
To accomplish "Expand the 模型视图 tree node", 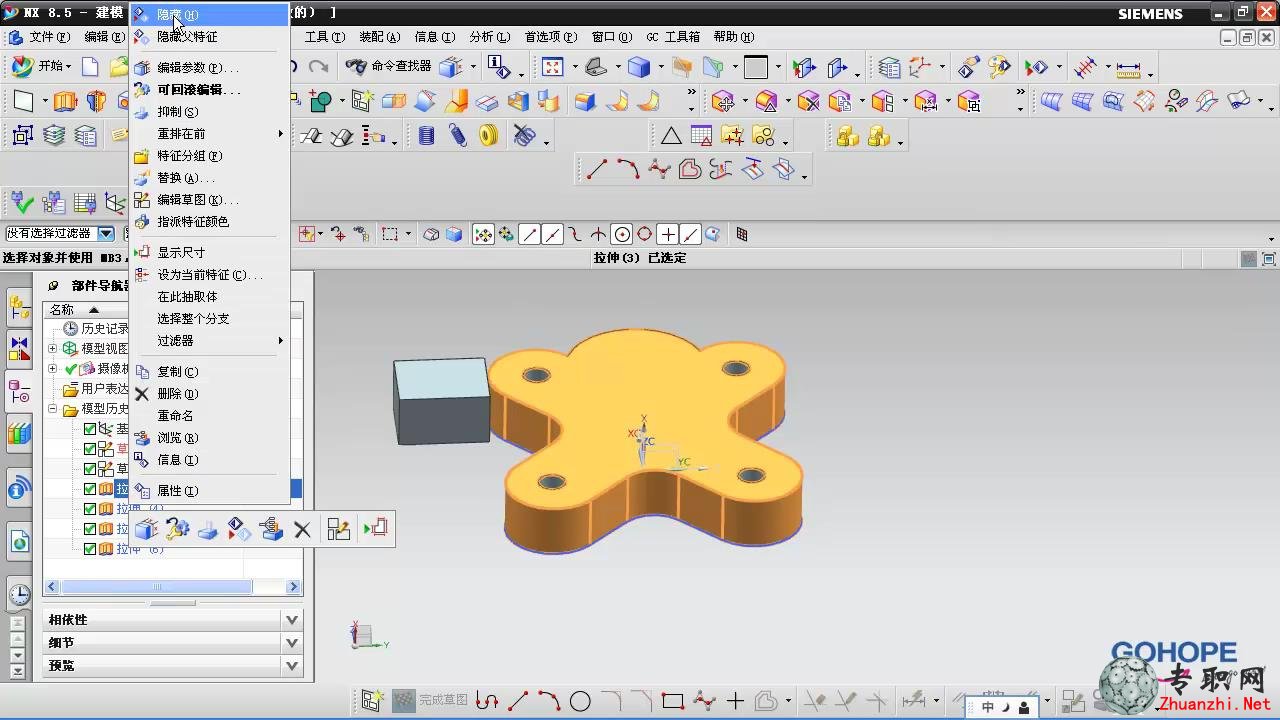I will point(53,349).
